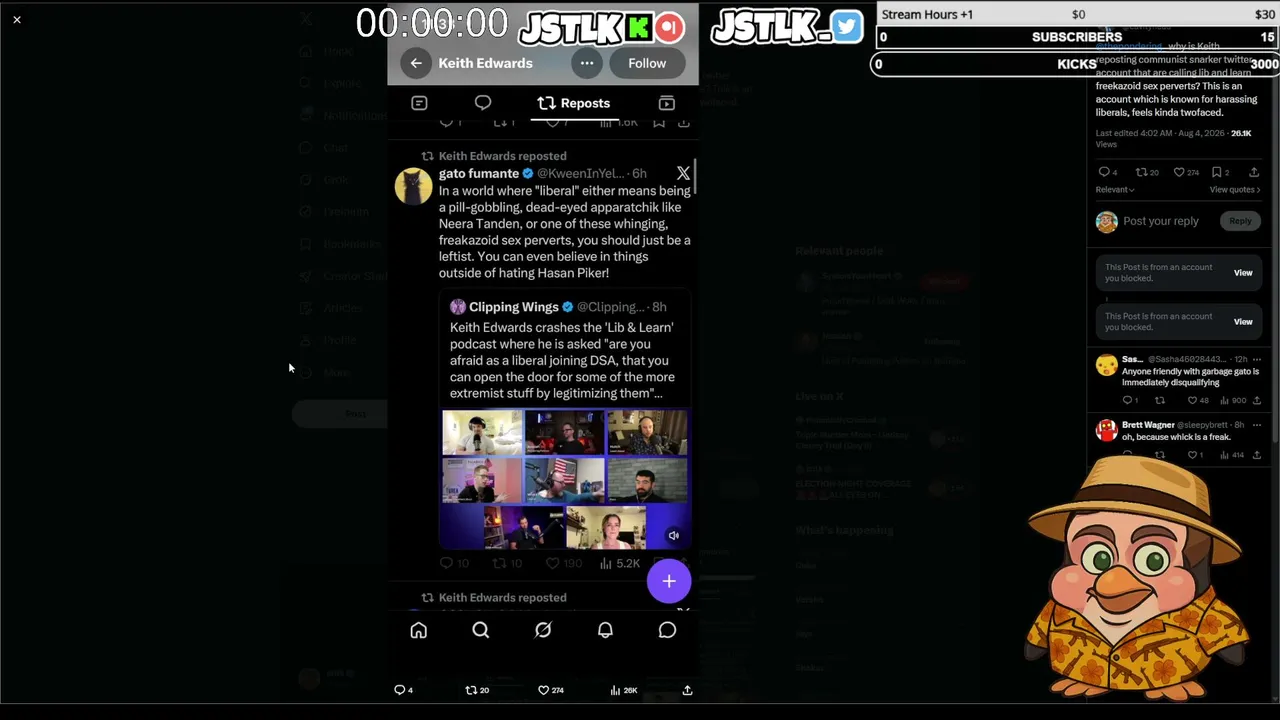Share using the bottom bar share icon
Screen dimensions: 1280x720
point(687,690)
